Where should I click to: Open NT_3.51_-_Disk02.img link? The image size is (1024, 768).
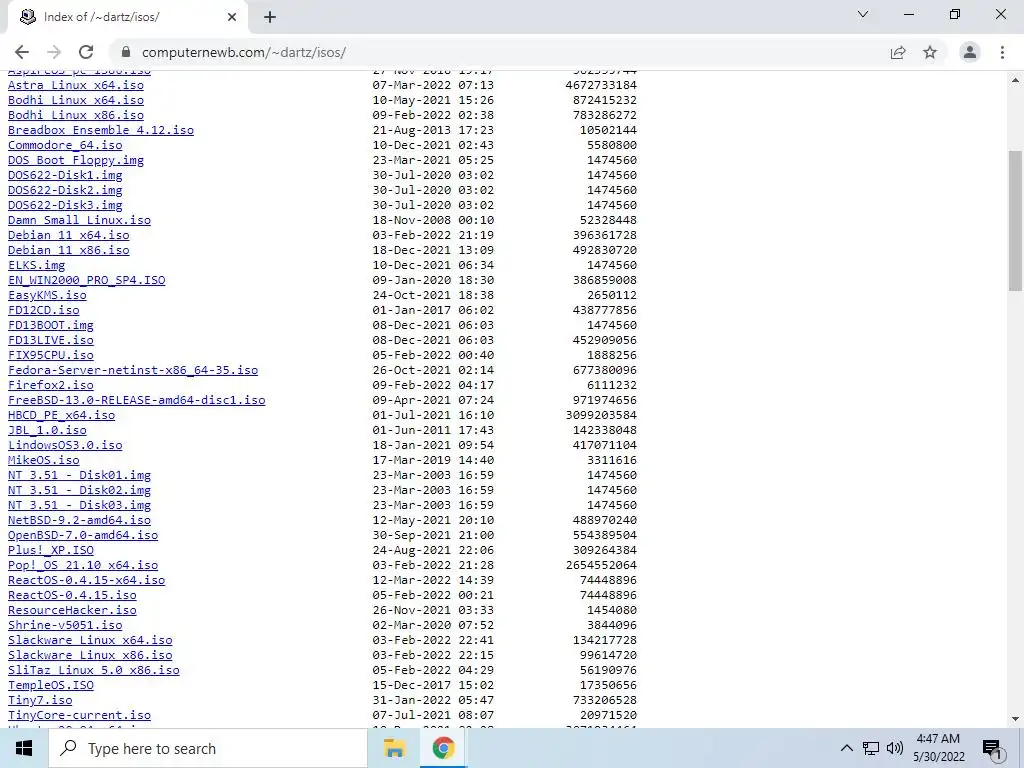pos(79,490)
